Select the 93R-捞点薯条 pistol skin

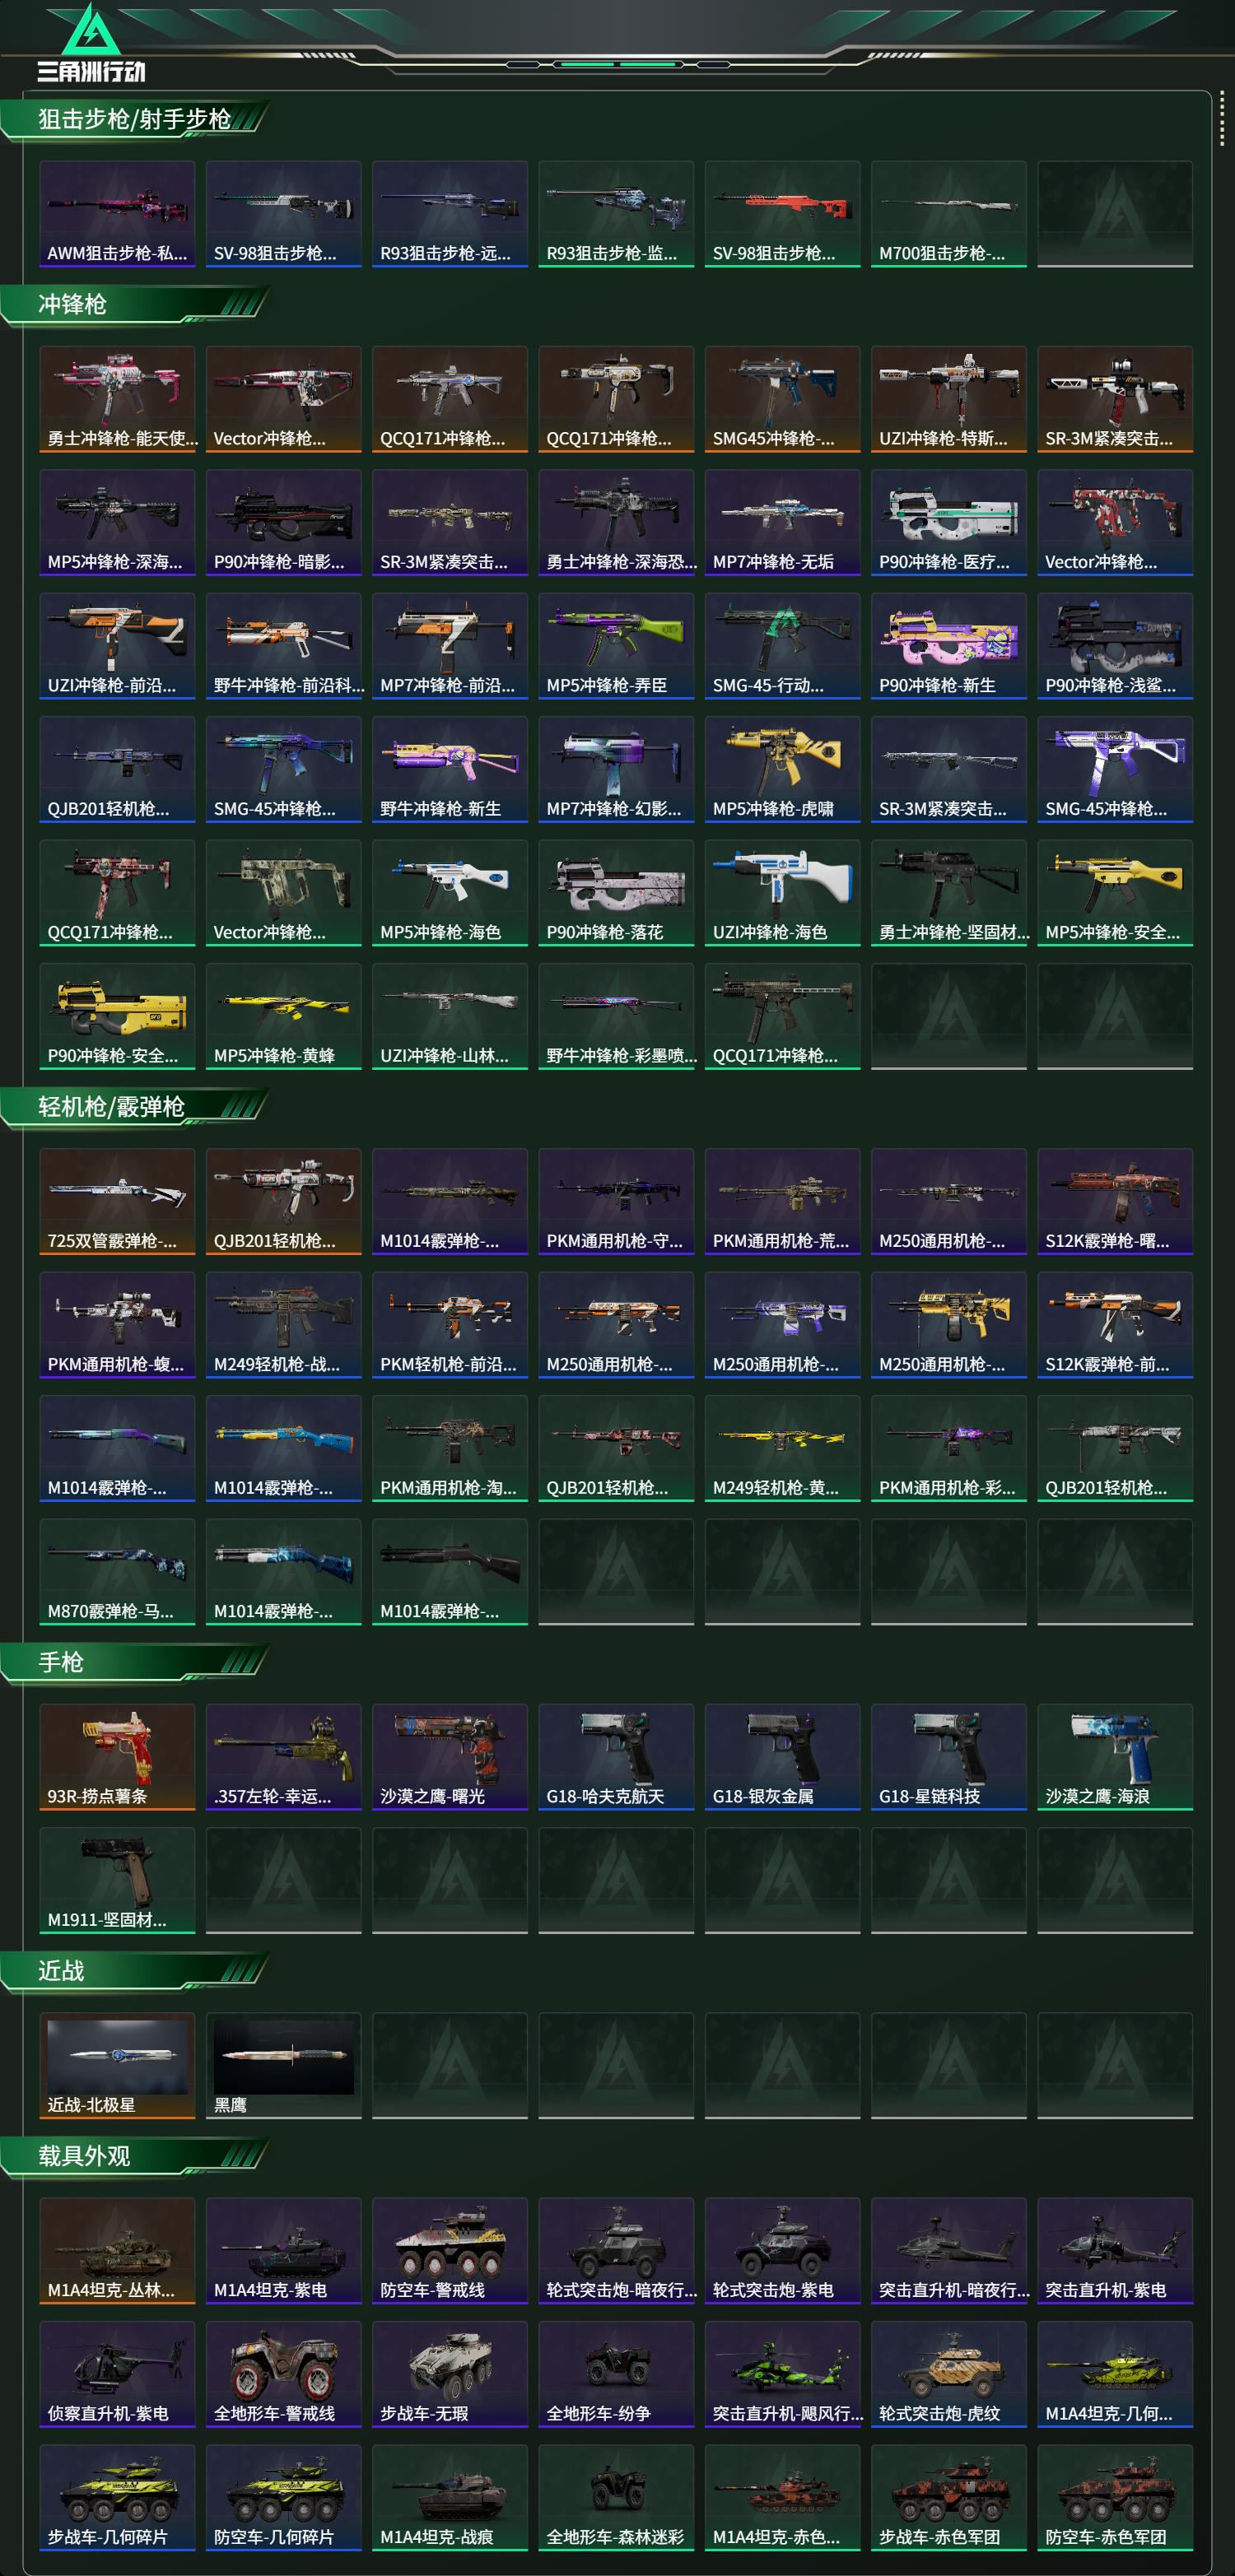point(117,1757)
